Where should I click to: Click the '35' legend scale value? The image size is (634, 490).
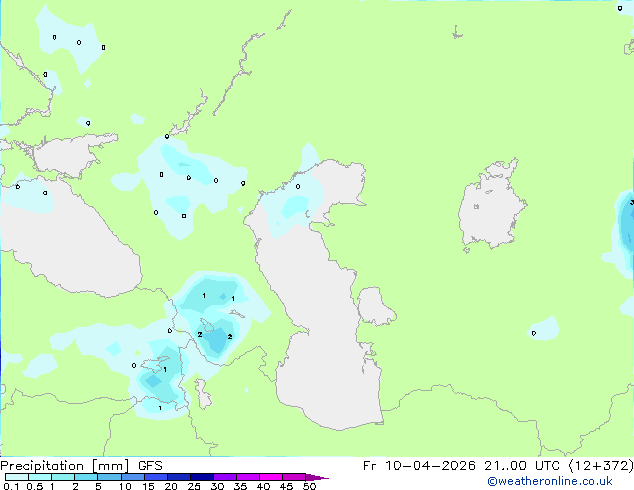240,486
